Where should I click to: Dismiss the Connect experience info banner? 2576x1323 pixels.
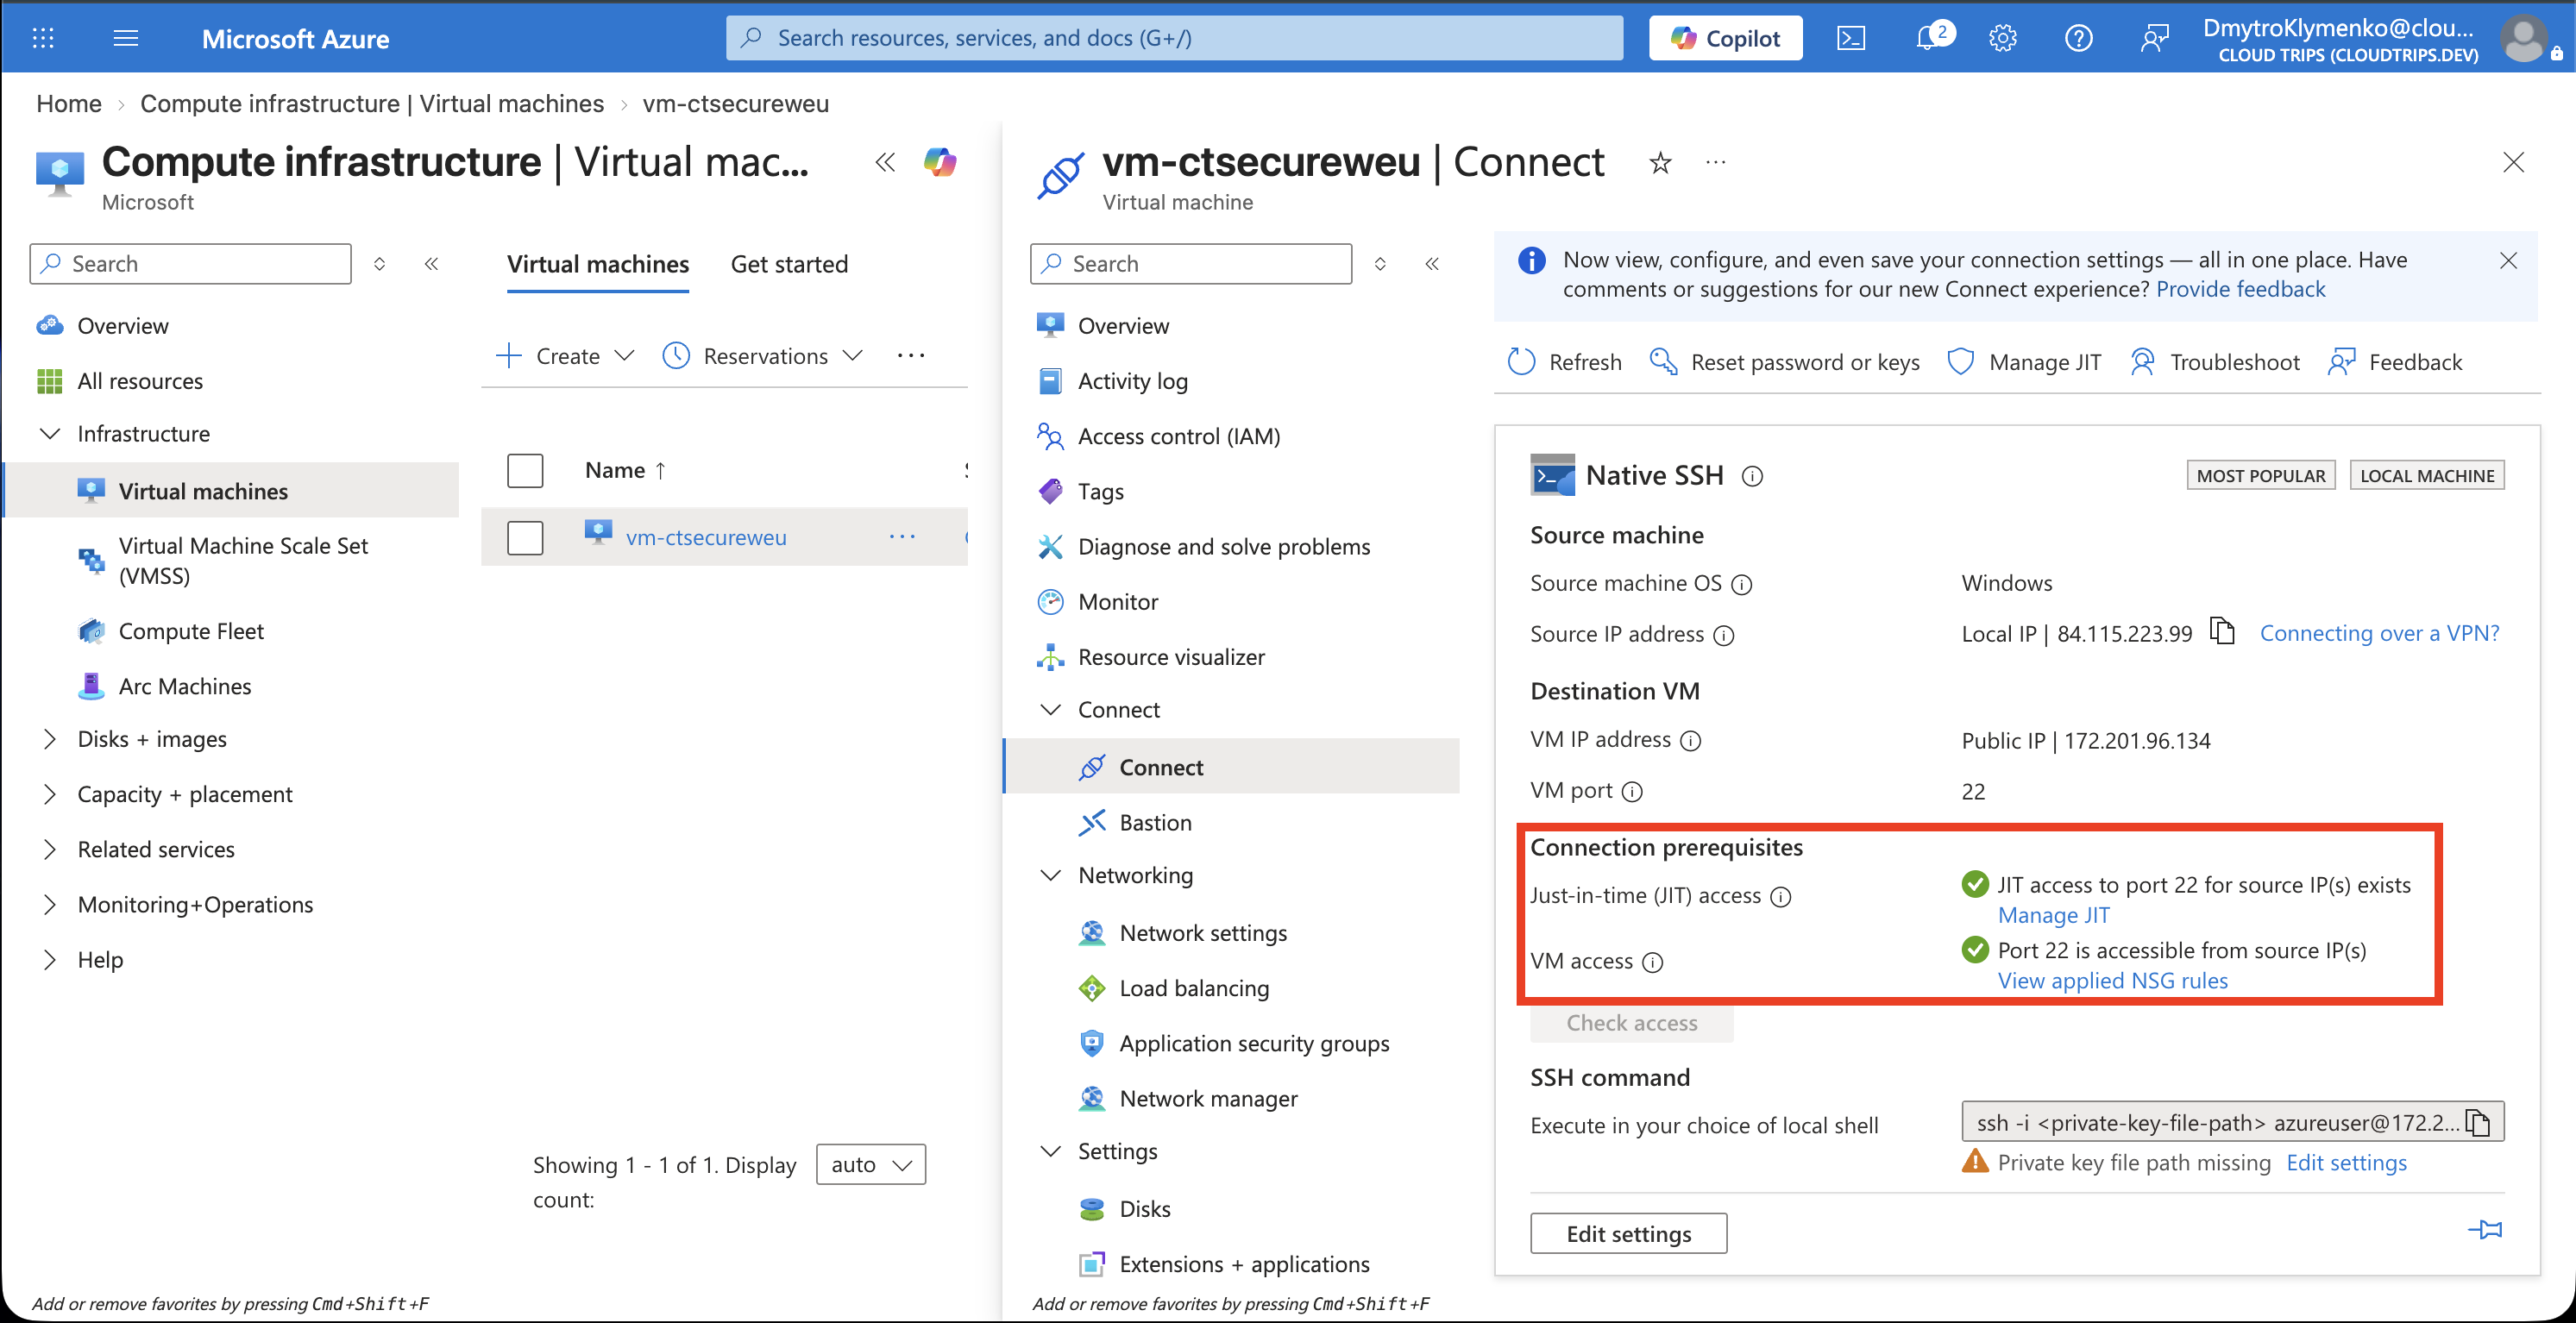pos(2508,261)
